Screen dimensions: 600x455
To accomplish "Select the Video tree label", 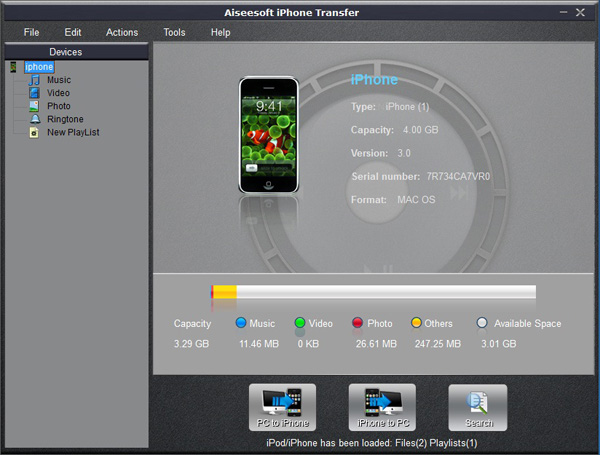I will [x=58, y=93].
